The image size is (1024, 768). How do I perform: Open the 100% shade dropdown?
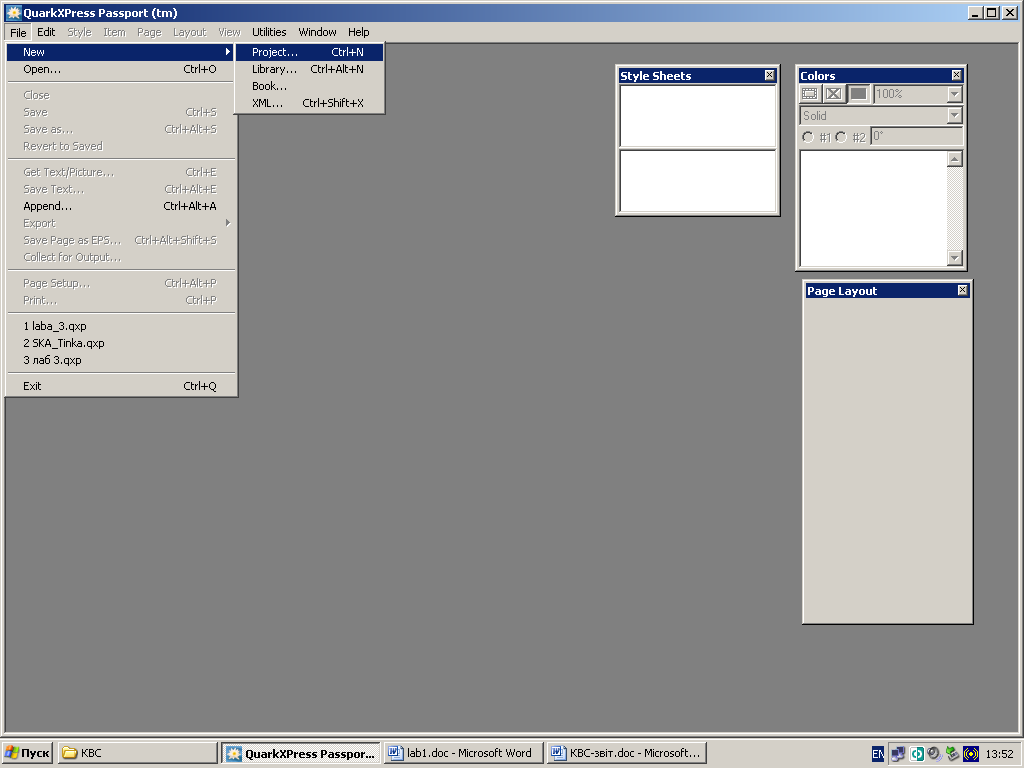pyautogui.click(x=955, y=94)
